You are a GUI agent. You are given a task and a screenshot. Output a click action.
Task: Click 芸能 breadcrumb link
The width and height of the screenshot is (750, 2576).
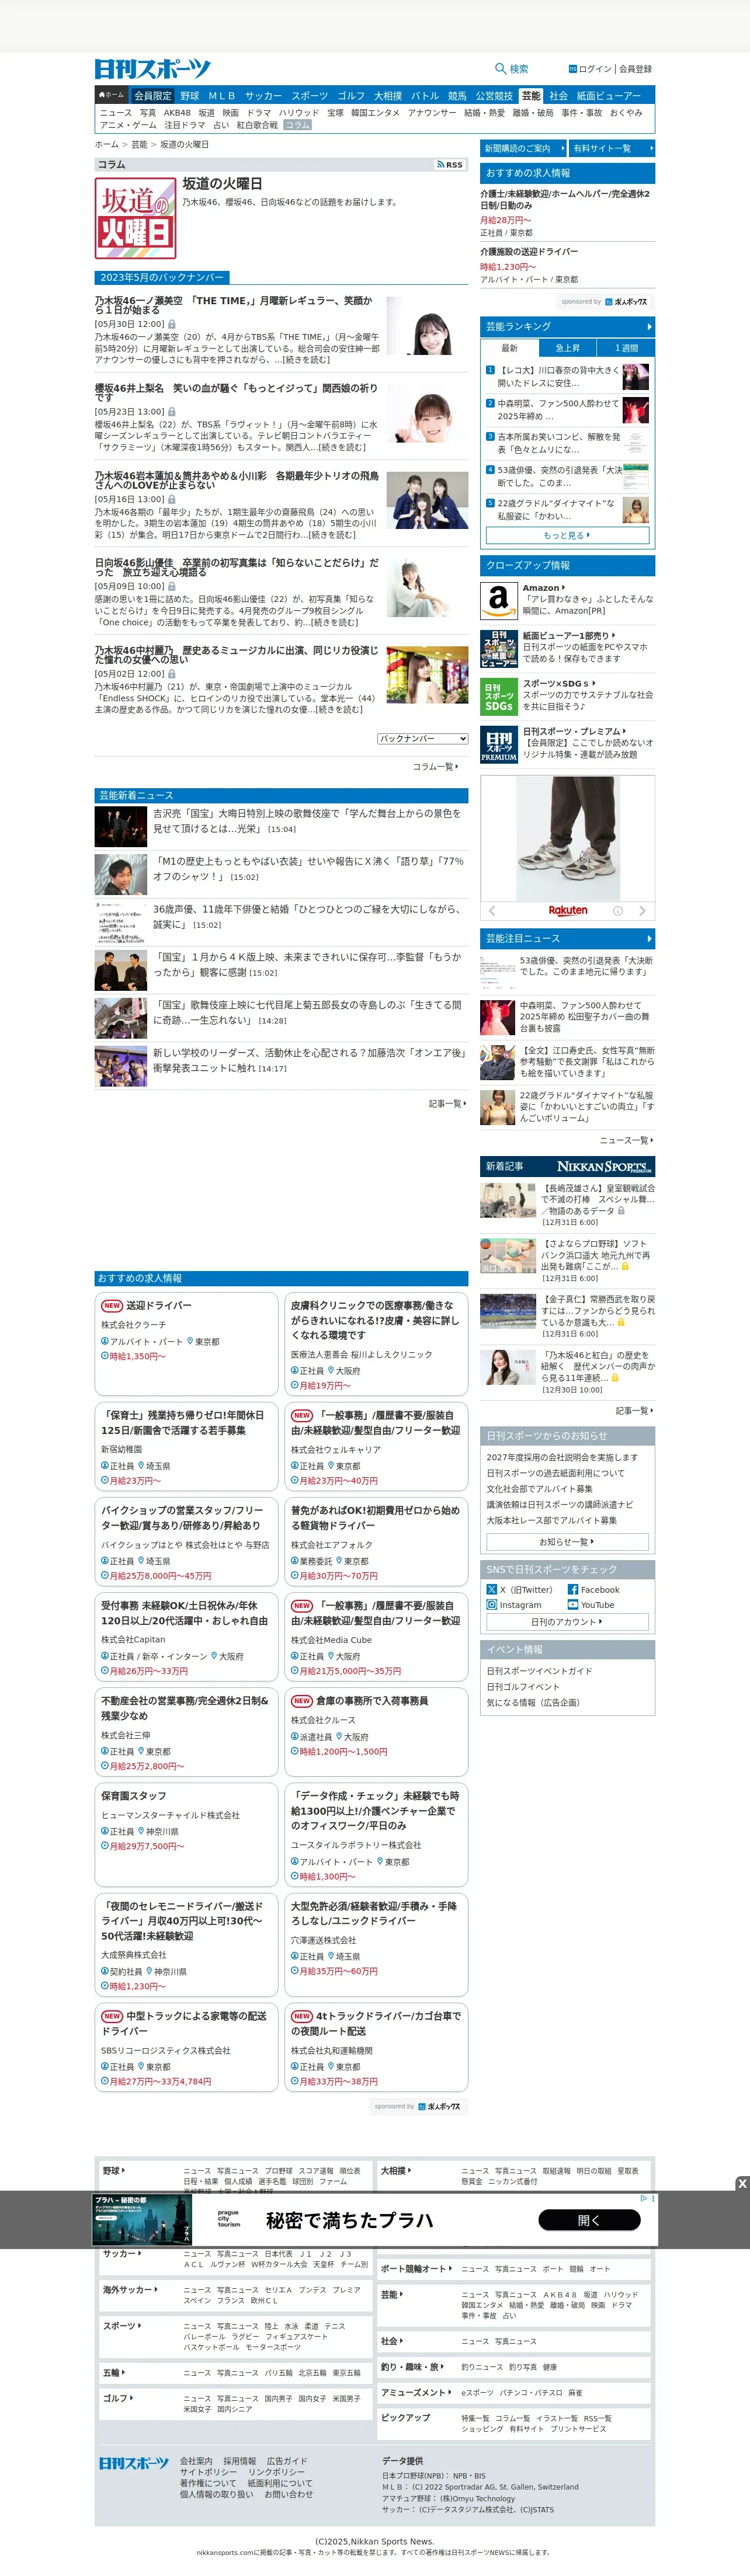coord(139,145)
